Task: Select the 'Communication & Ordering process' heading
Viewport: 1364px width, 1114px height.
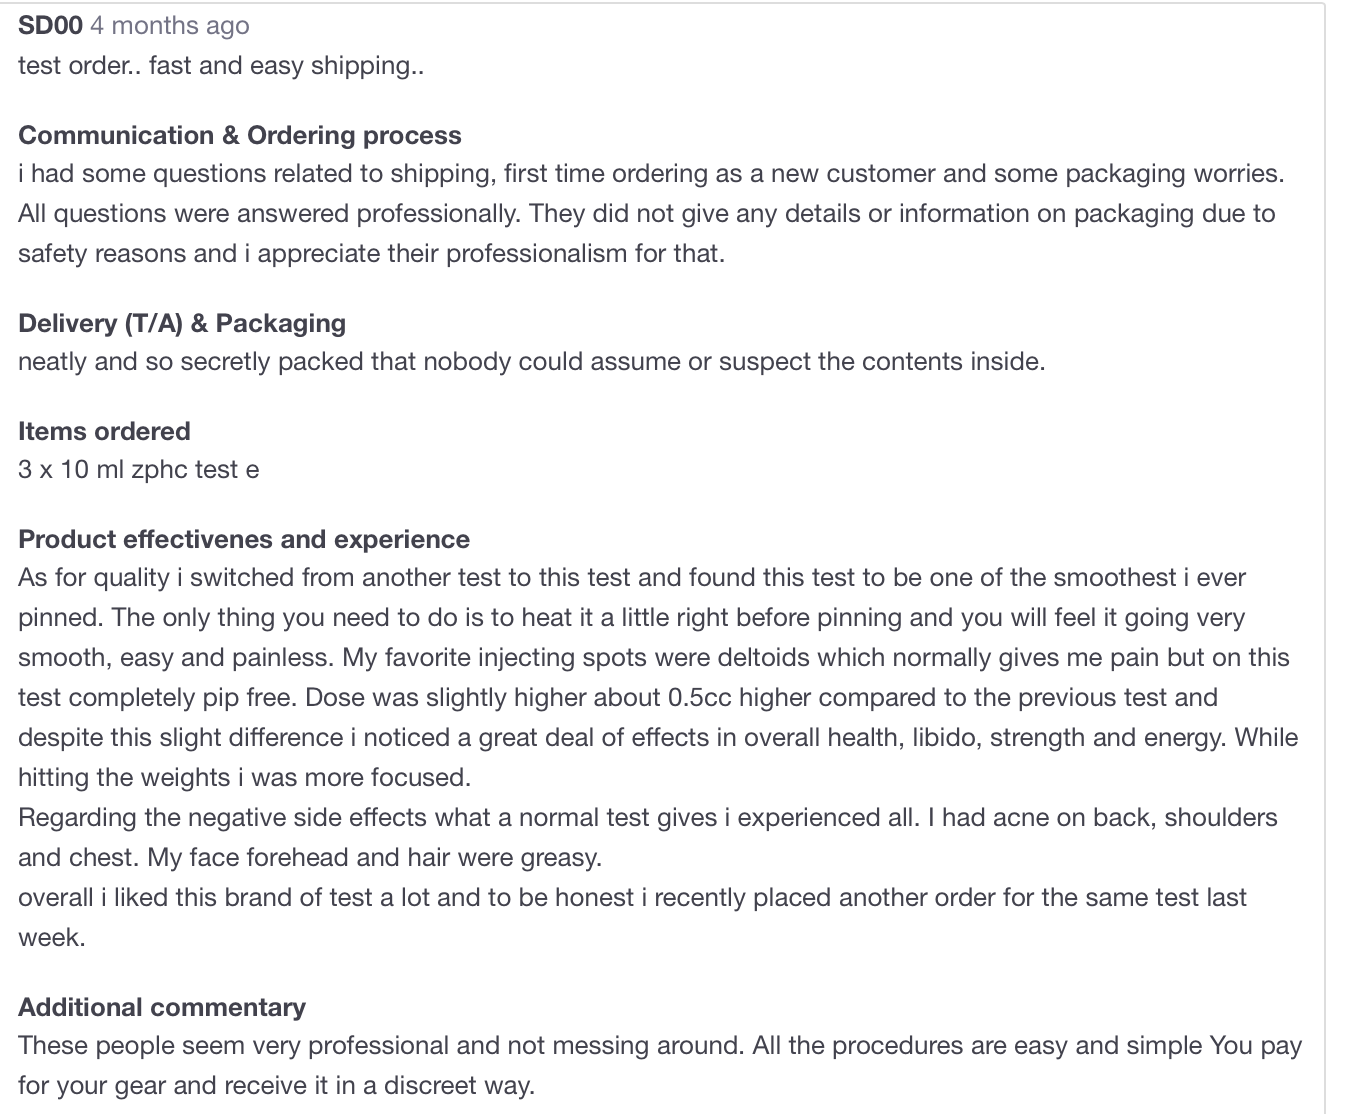Action: pos(240,135)
